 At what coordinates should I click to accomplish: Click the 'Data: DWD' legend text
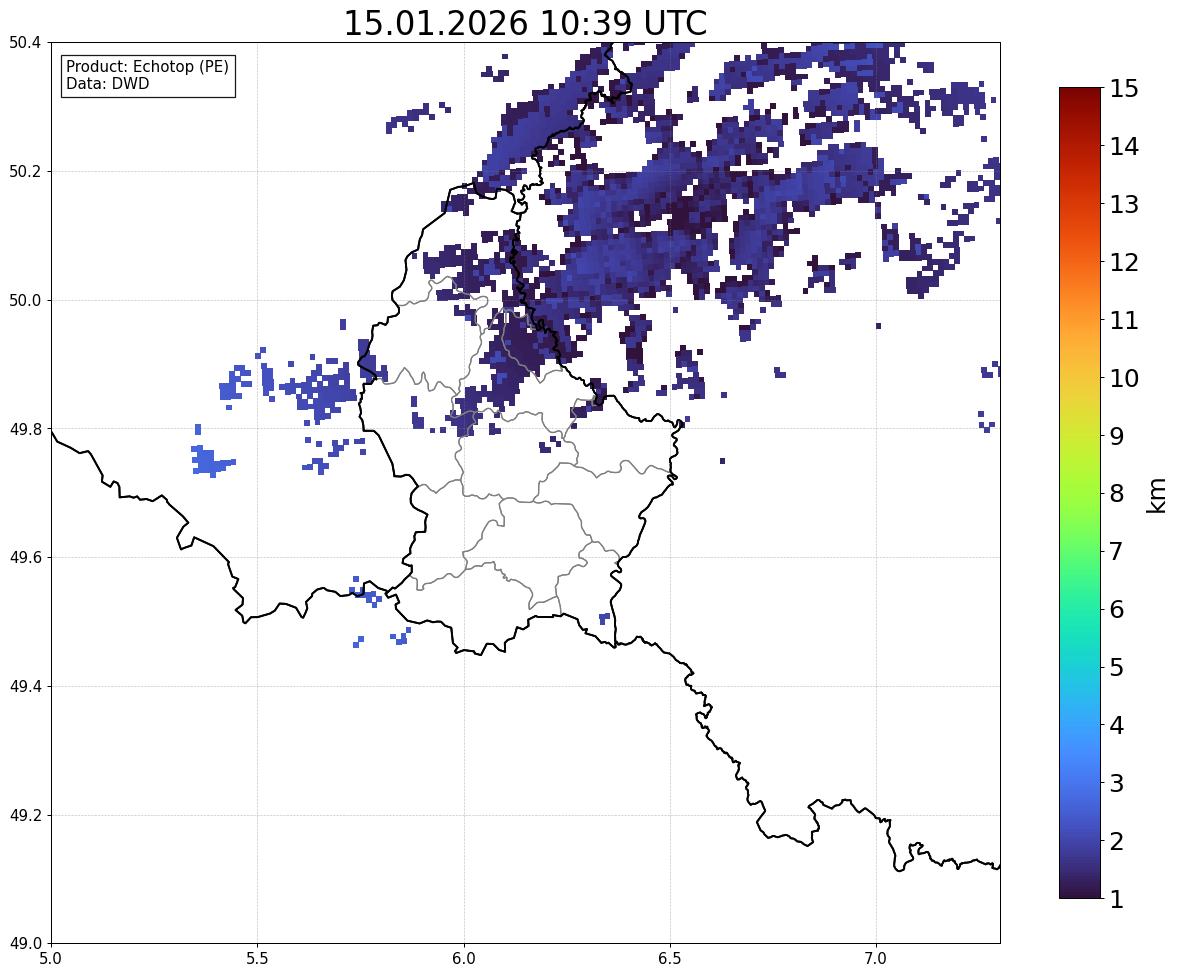[x=107, y=83]
